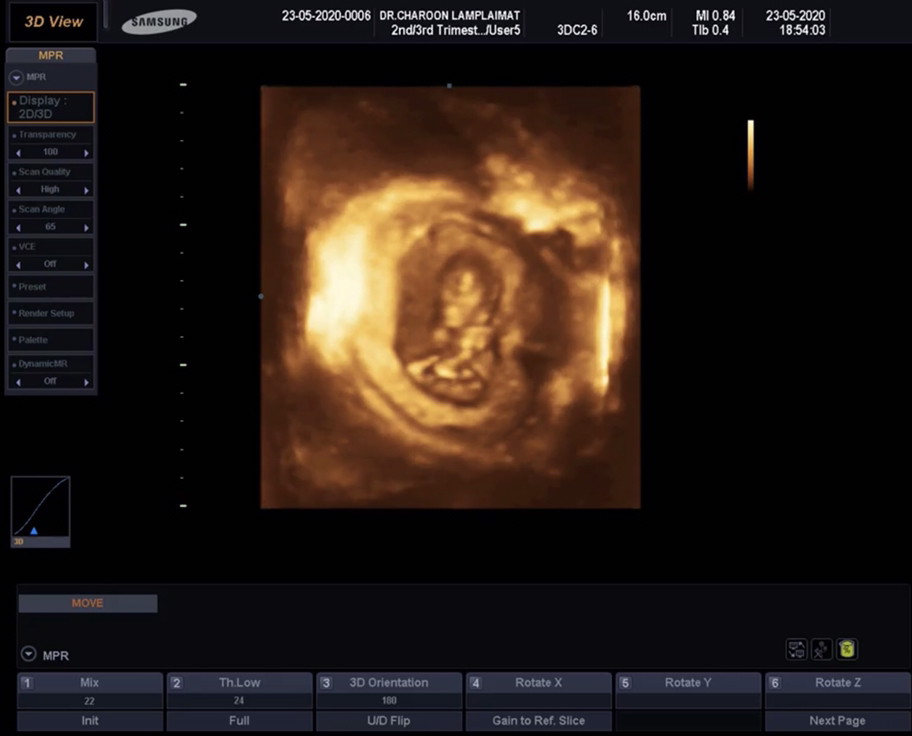Decrease Scan Angle with the left arrow

point(19,227)
